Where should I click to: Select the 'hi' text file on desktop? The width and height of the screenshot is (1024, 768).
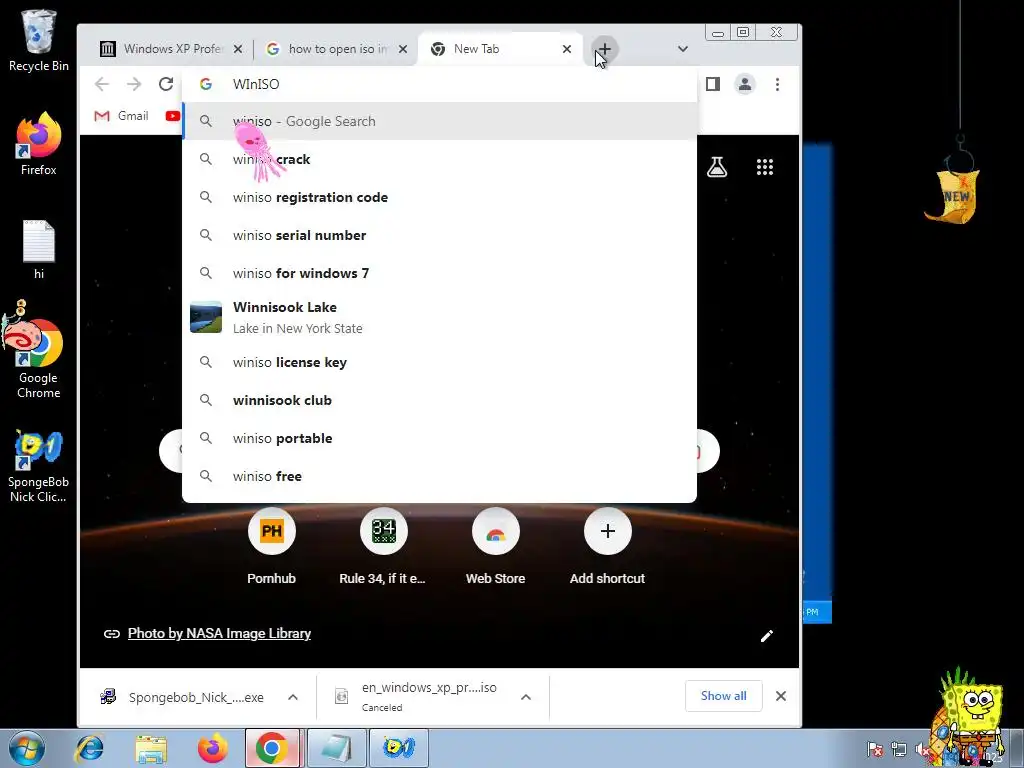click(x=39, y=249)
